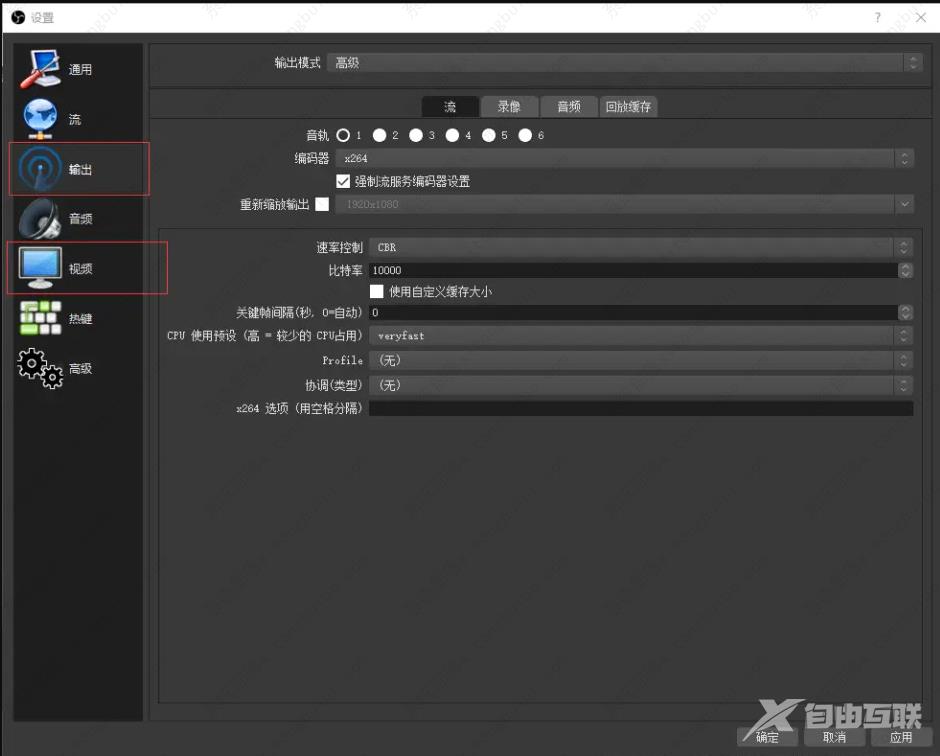Open the Output (输出) settings section
Viewport: 940px width, 756px height.
coord(79,169)
